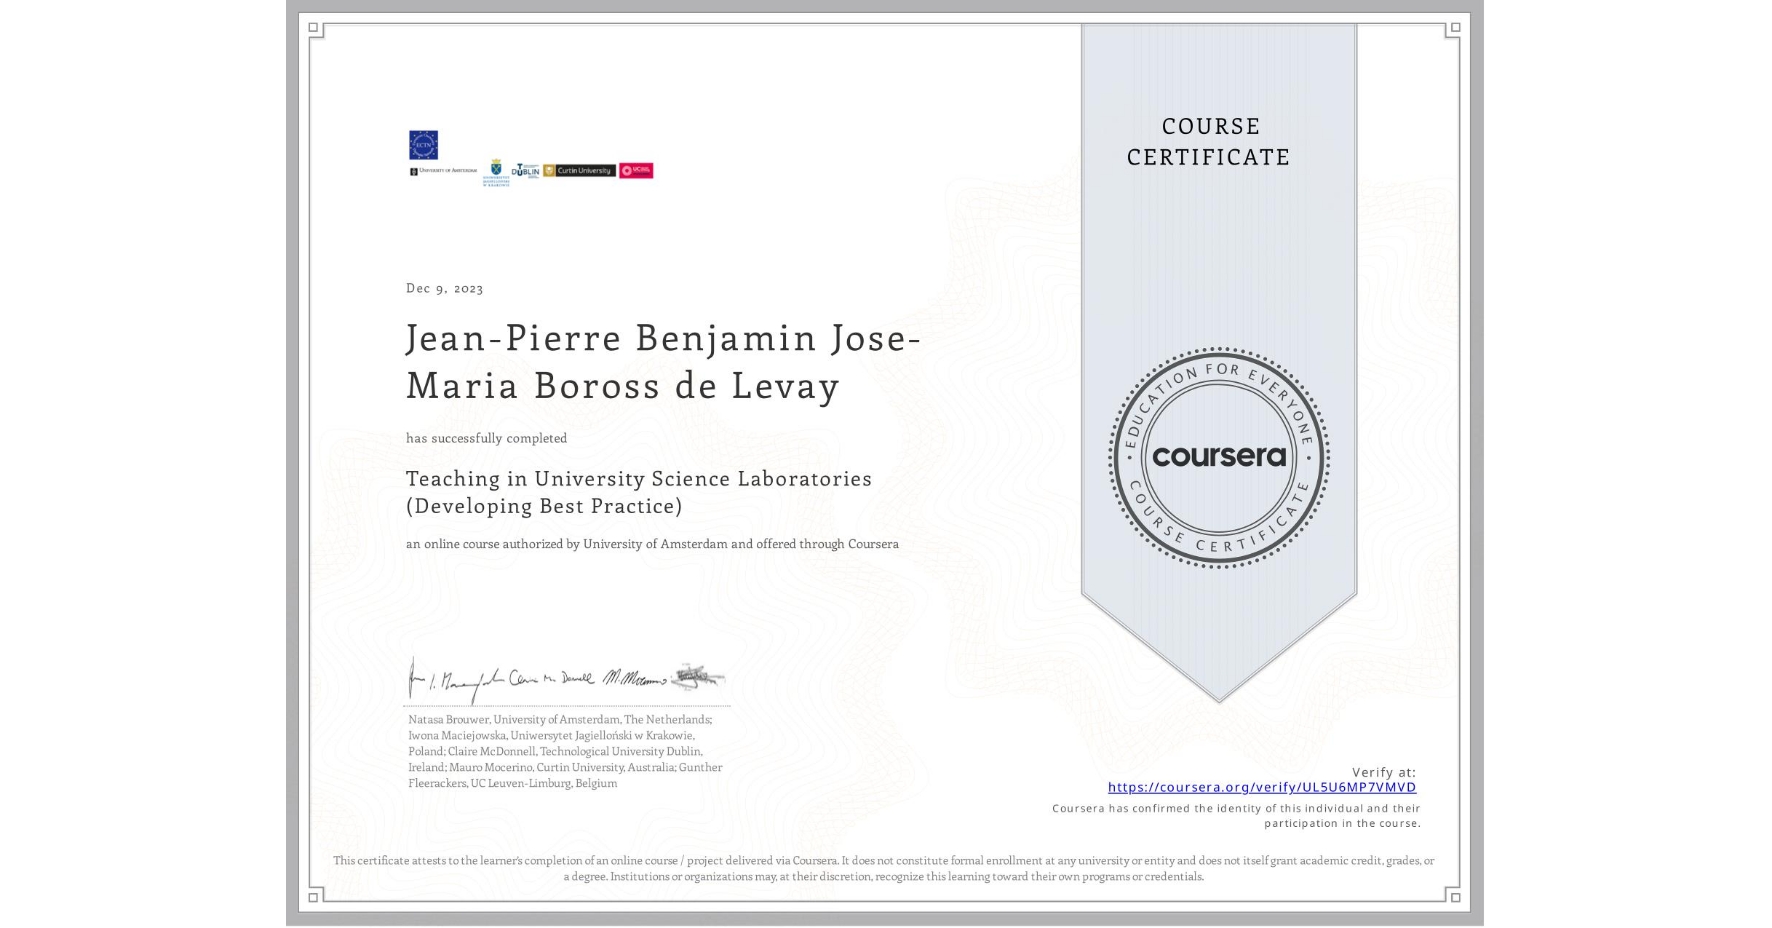Viewport: 1772px width, 928px height.
Task: Click the date text 'Dec 9, 2023'
Action: click(444, 288)
